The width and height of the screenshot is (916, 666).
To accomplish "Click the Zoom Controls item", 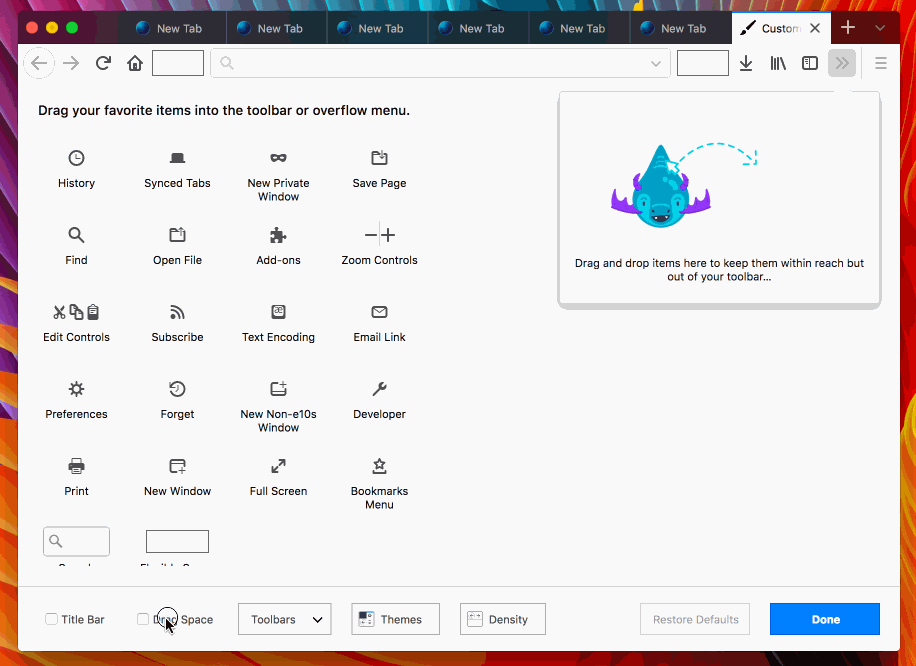I will (380, 246).
